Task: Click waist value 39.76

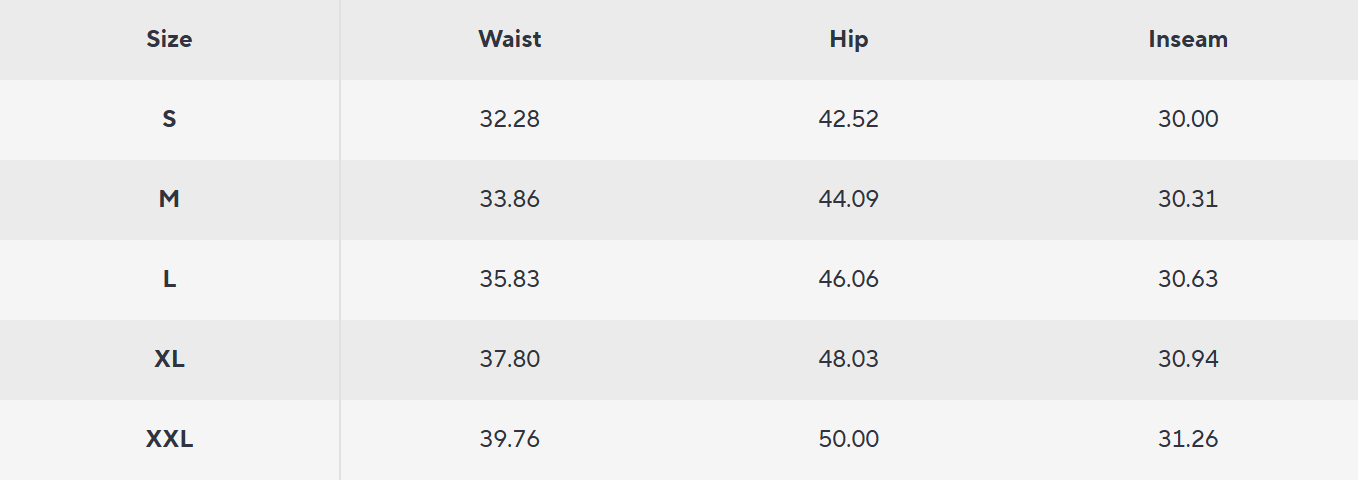Action: (509, 439)
